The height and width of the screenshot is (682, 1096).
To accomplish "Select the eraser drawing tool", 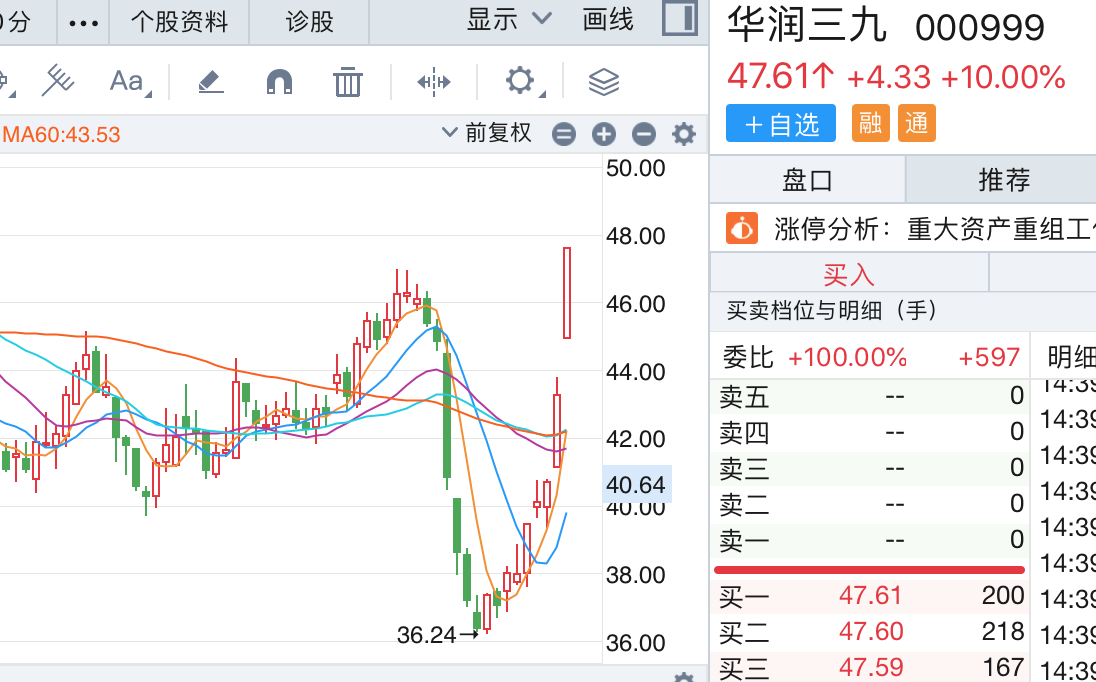I will pos(210,82).
